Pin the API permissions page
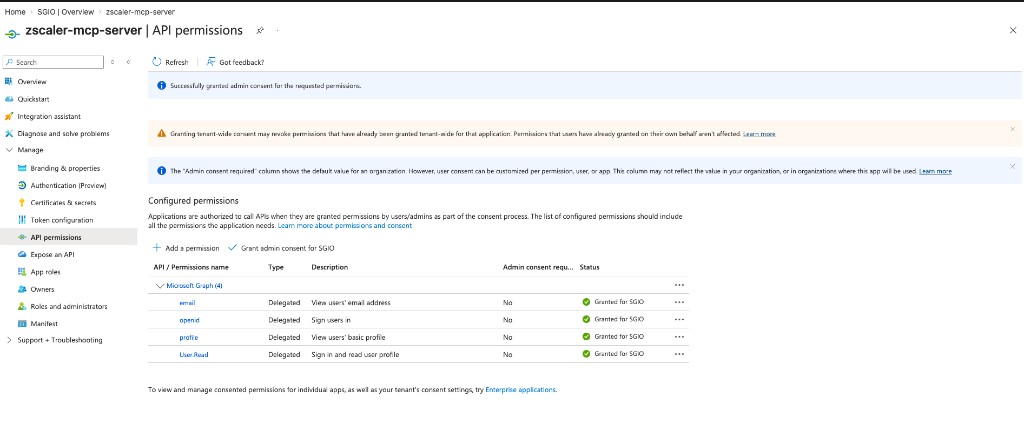 click(x=260, y=31)
